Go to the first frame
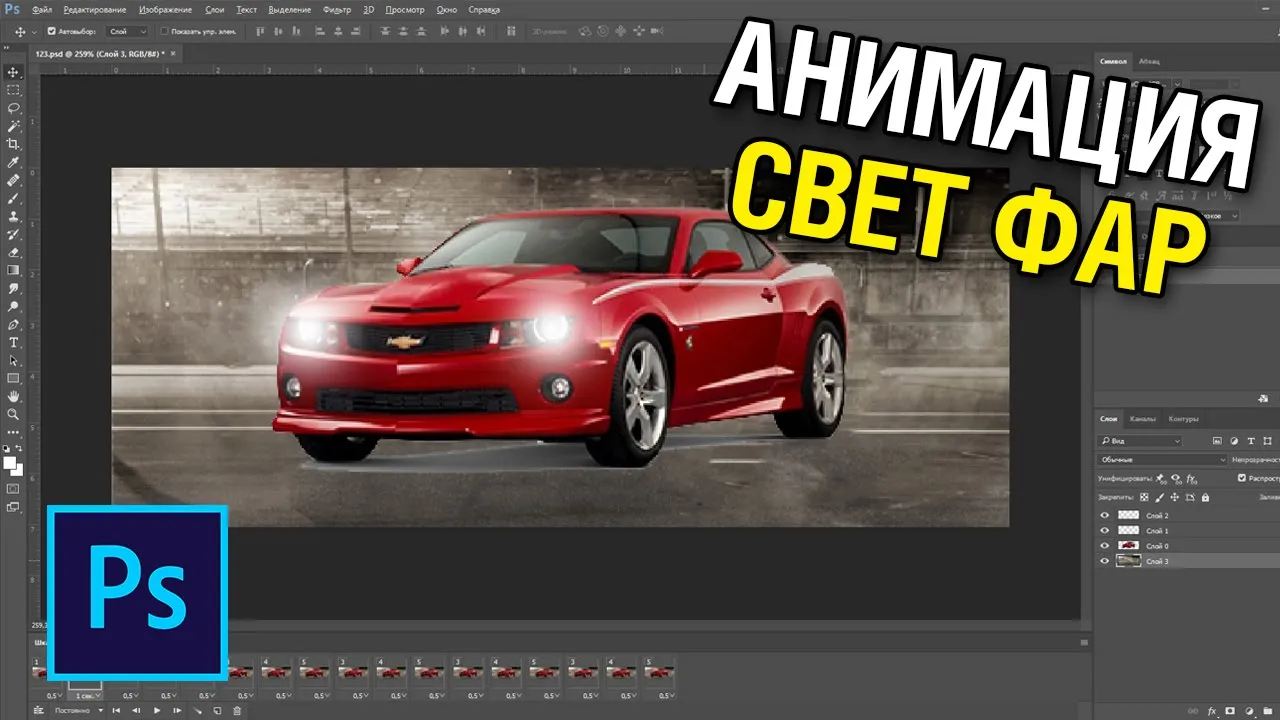This screenshot has width=1280, height=720. click(x=116, y=710)
